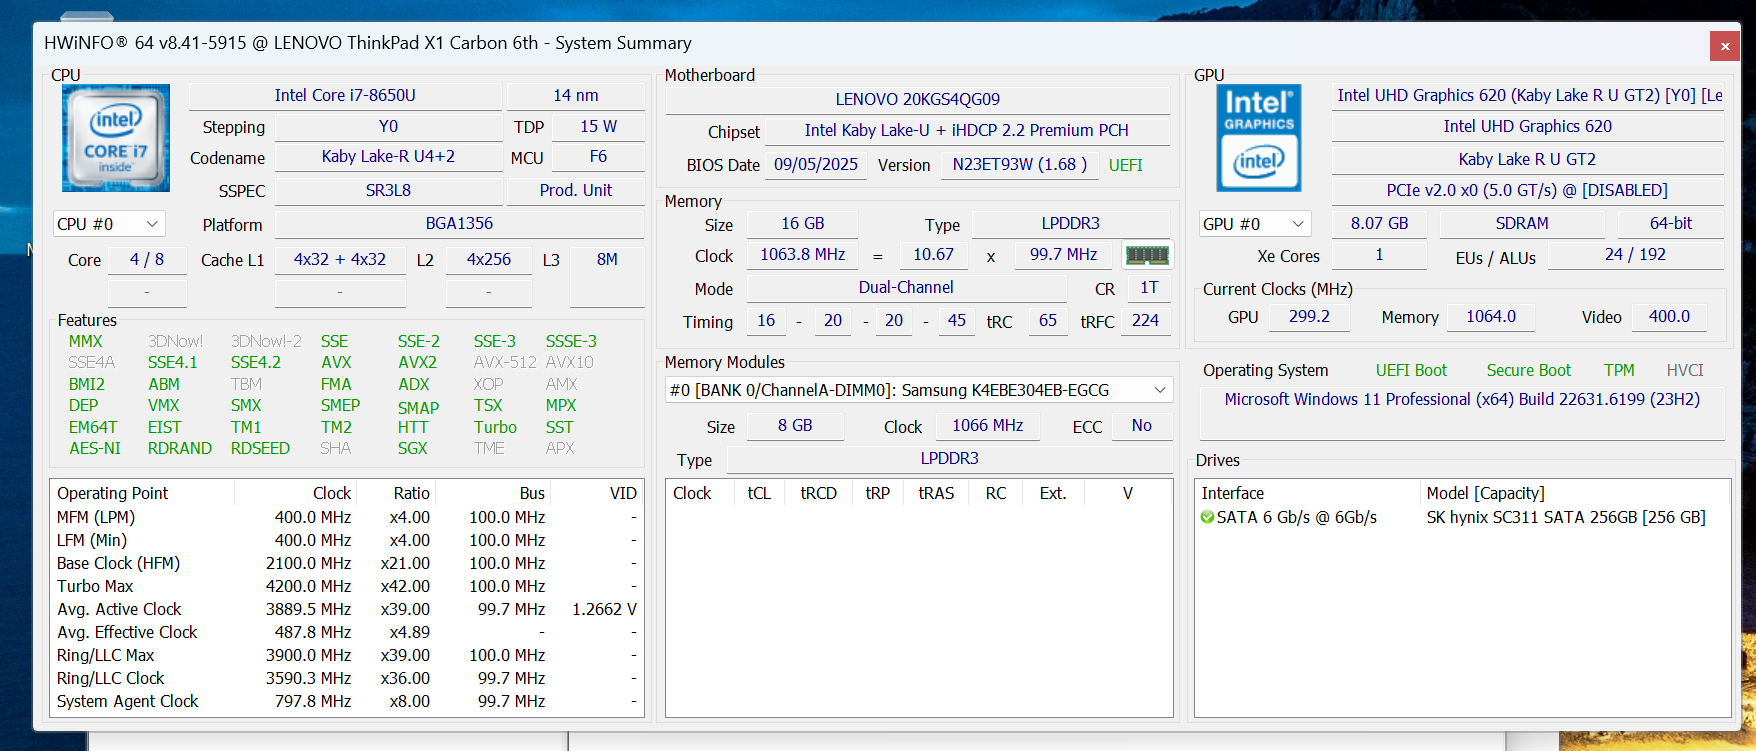Viewport: 1756px width, 751px height.
Task: Click the 10.67 memory multiplier value
Action: point(934,255)
